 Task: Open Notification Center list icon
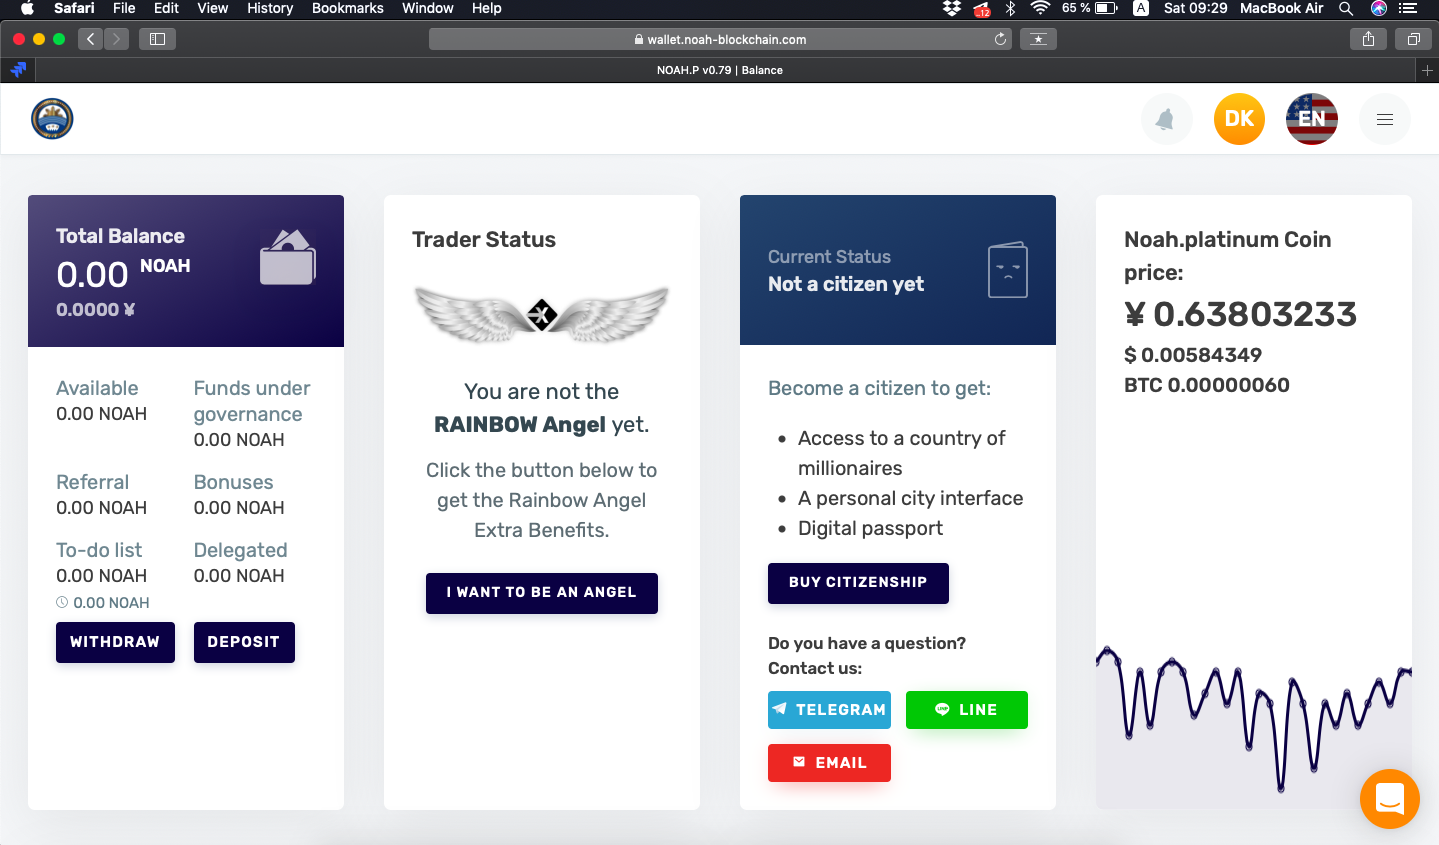tap(1408, 8)
